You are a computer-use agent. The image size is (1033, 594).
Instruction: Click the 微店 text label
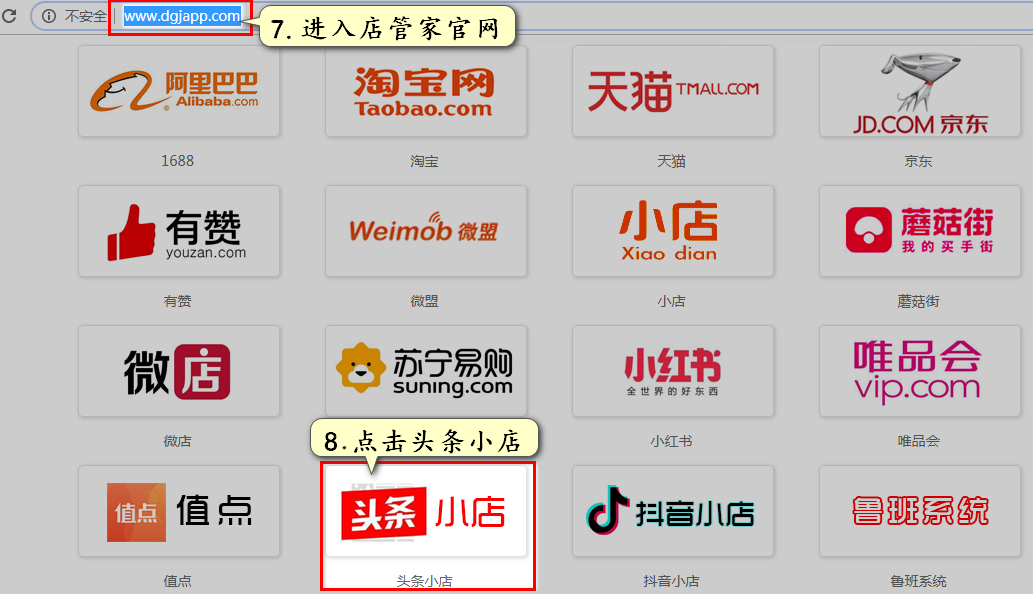[x=177, y=441]
